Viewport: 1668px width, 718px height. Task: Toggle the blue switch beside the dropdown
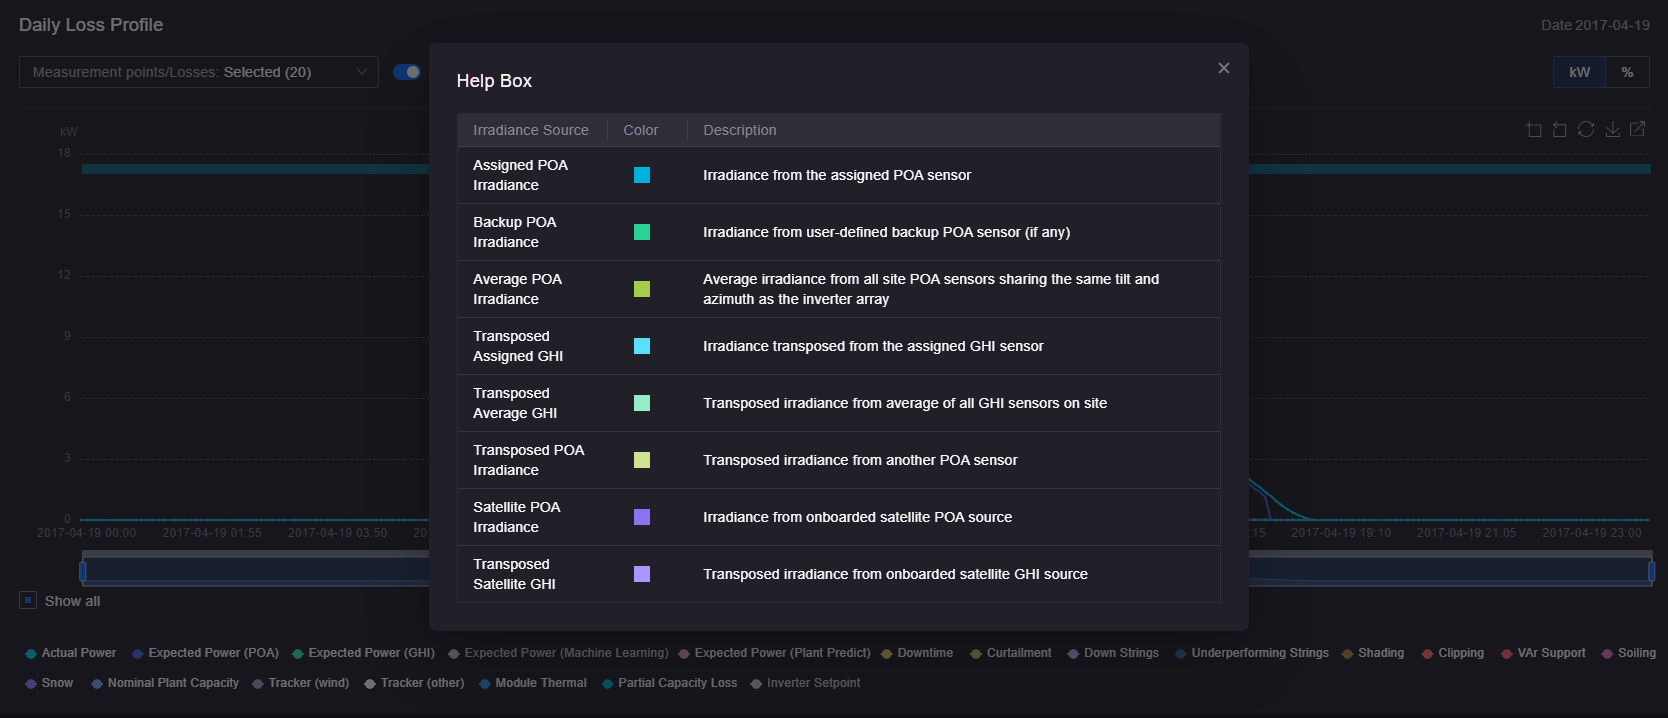[x=407, y=72]
